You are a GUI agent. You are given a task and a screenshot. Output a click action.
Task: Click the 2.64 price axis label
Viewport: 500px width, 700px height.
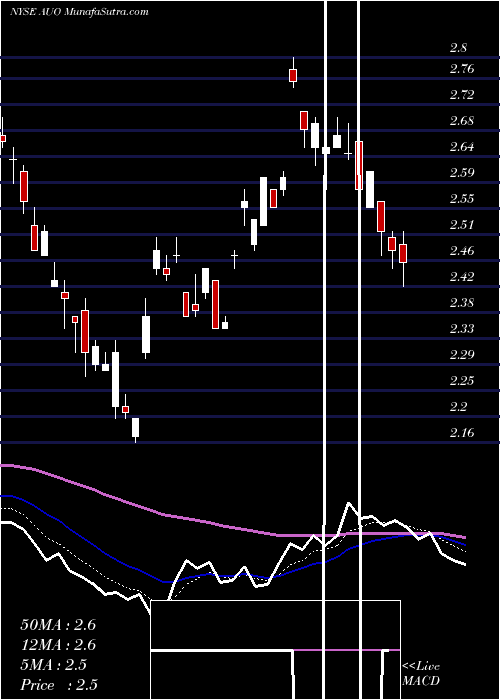click(462, 147)
